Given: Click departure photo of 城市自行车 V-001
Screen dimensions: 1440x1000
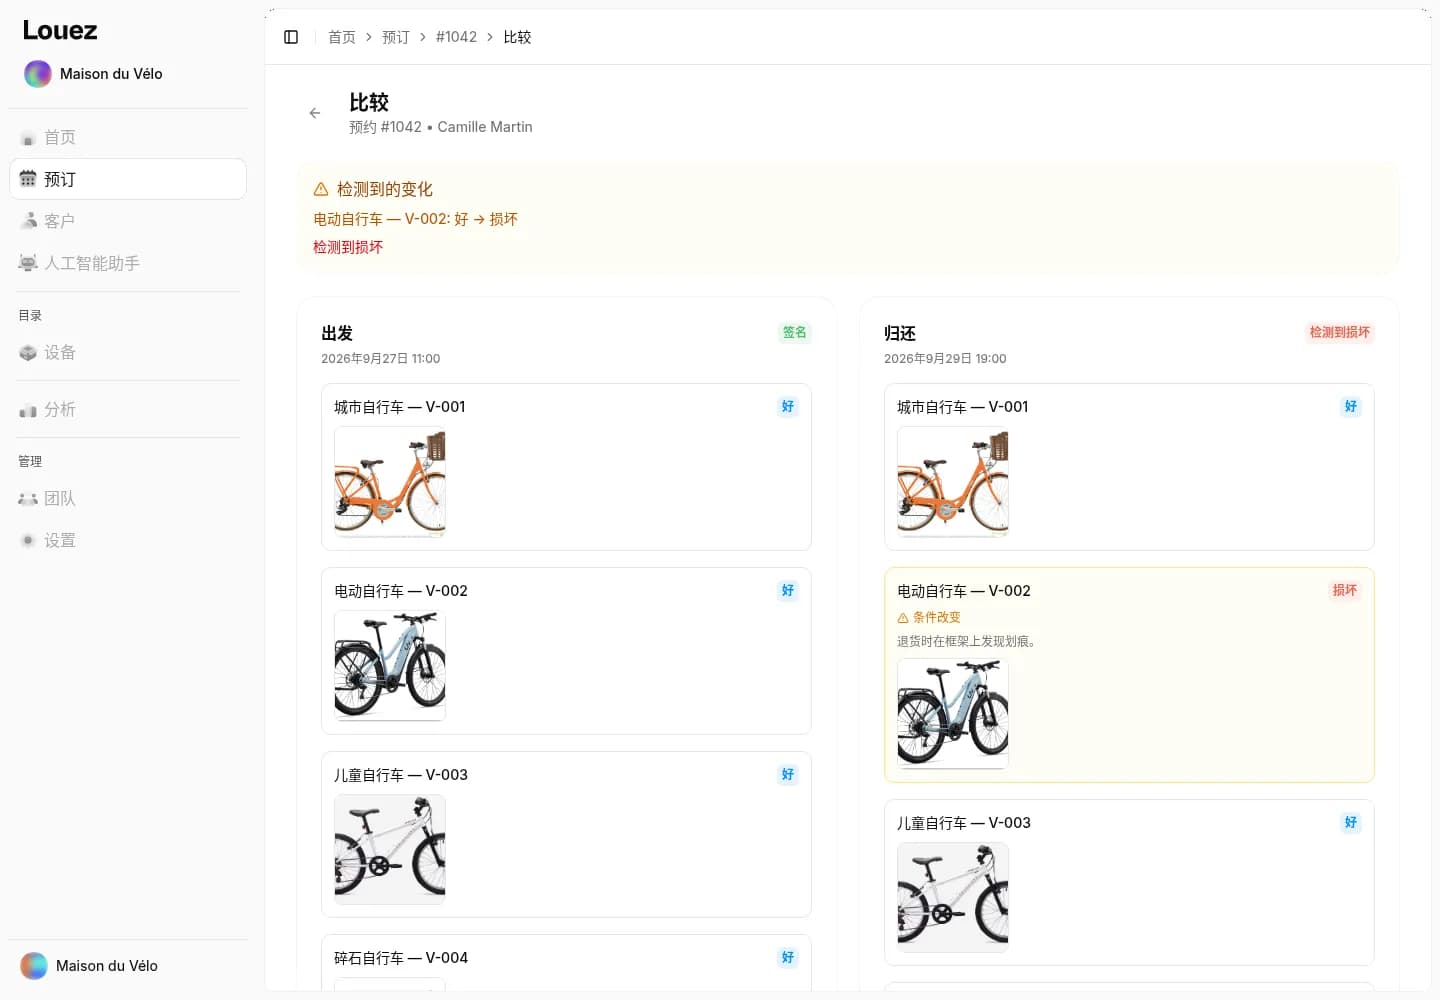Looking at the screenshot, I should 390,482.
